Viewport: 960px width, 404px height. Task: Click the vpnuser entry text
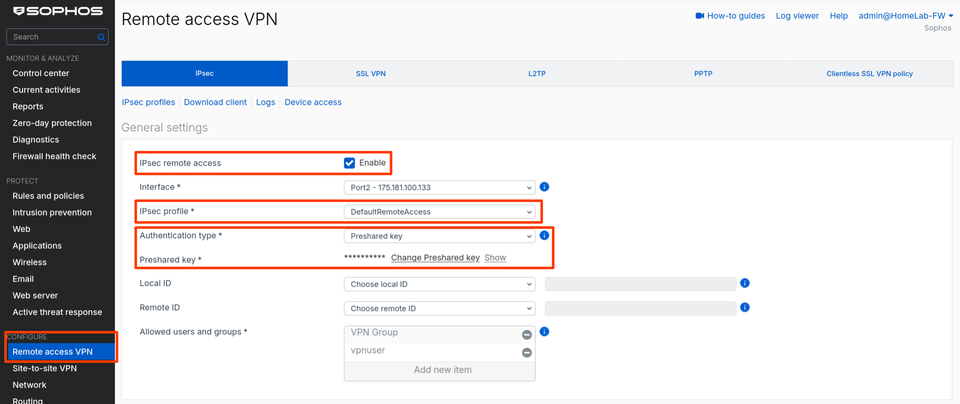point(368,350)
